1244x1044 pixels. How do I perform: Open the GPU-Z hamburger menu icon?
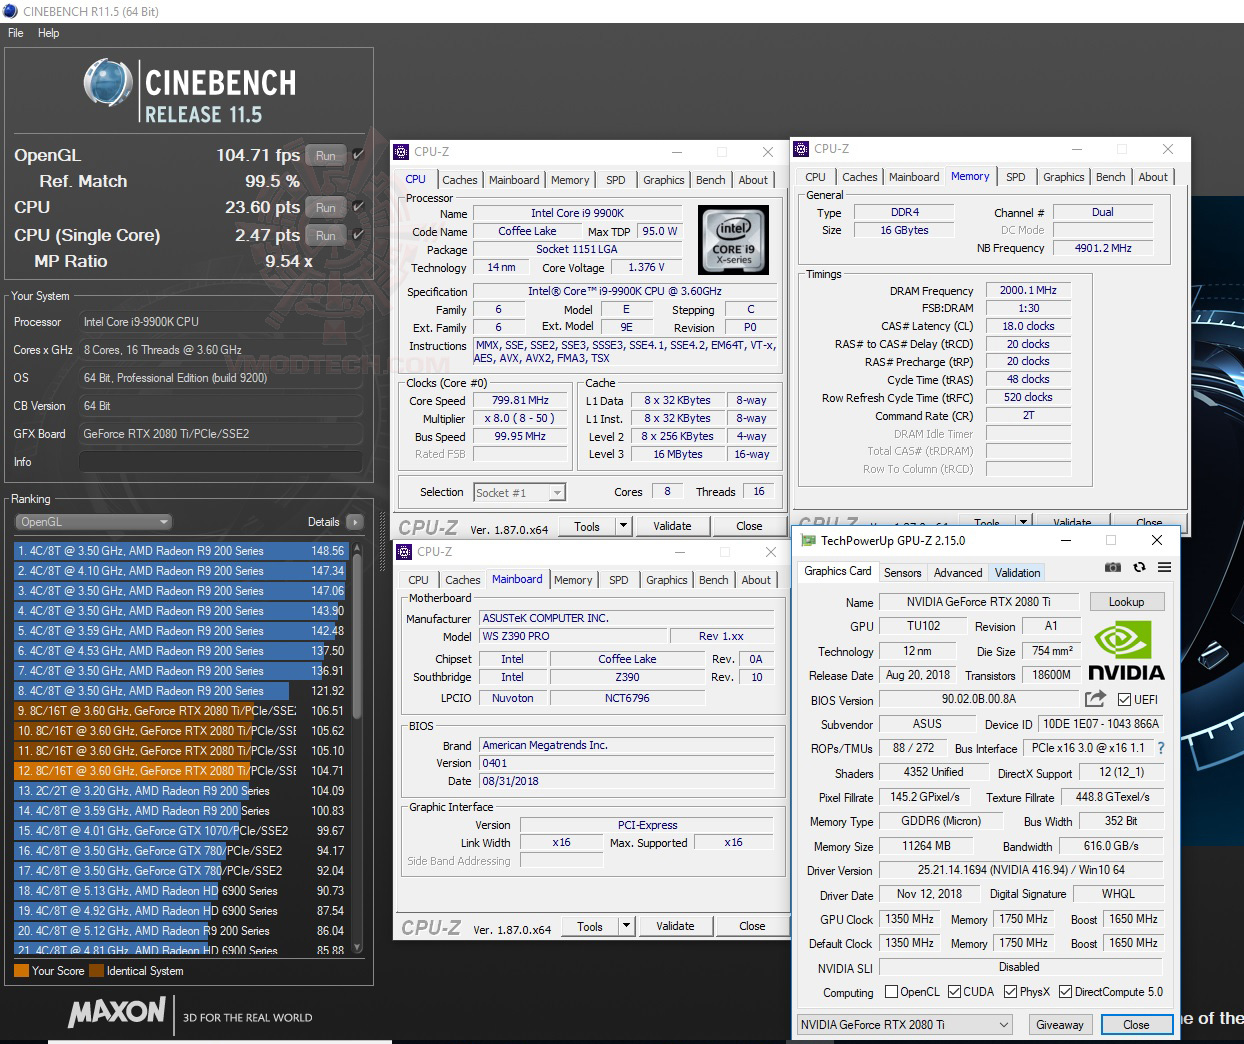click(1163, 567)
